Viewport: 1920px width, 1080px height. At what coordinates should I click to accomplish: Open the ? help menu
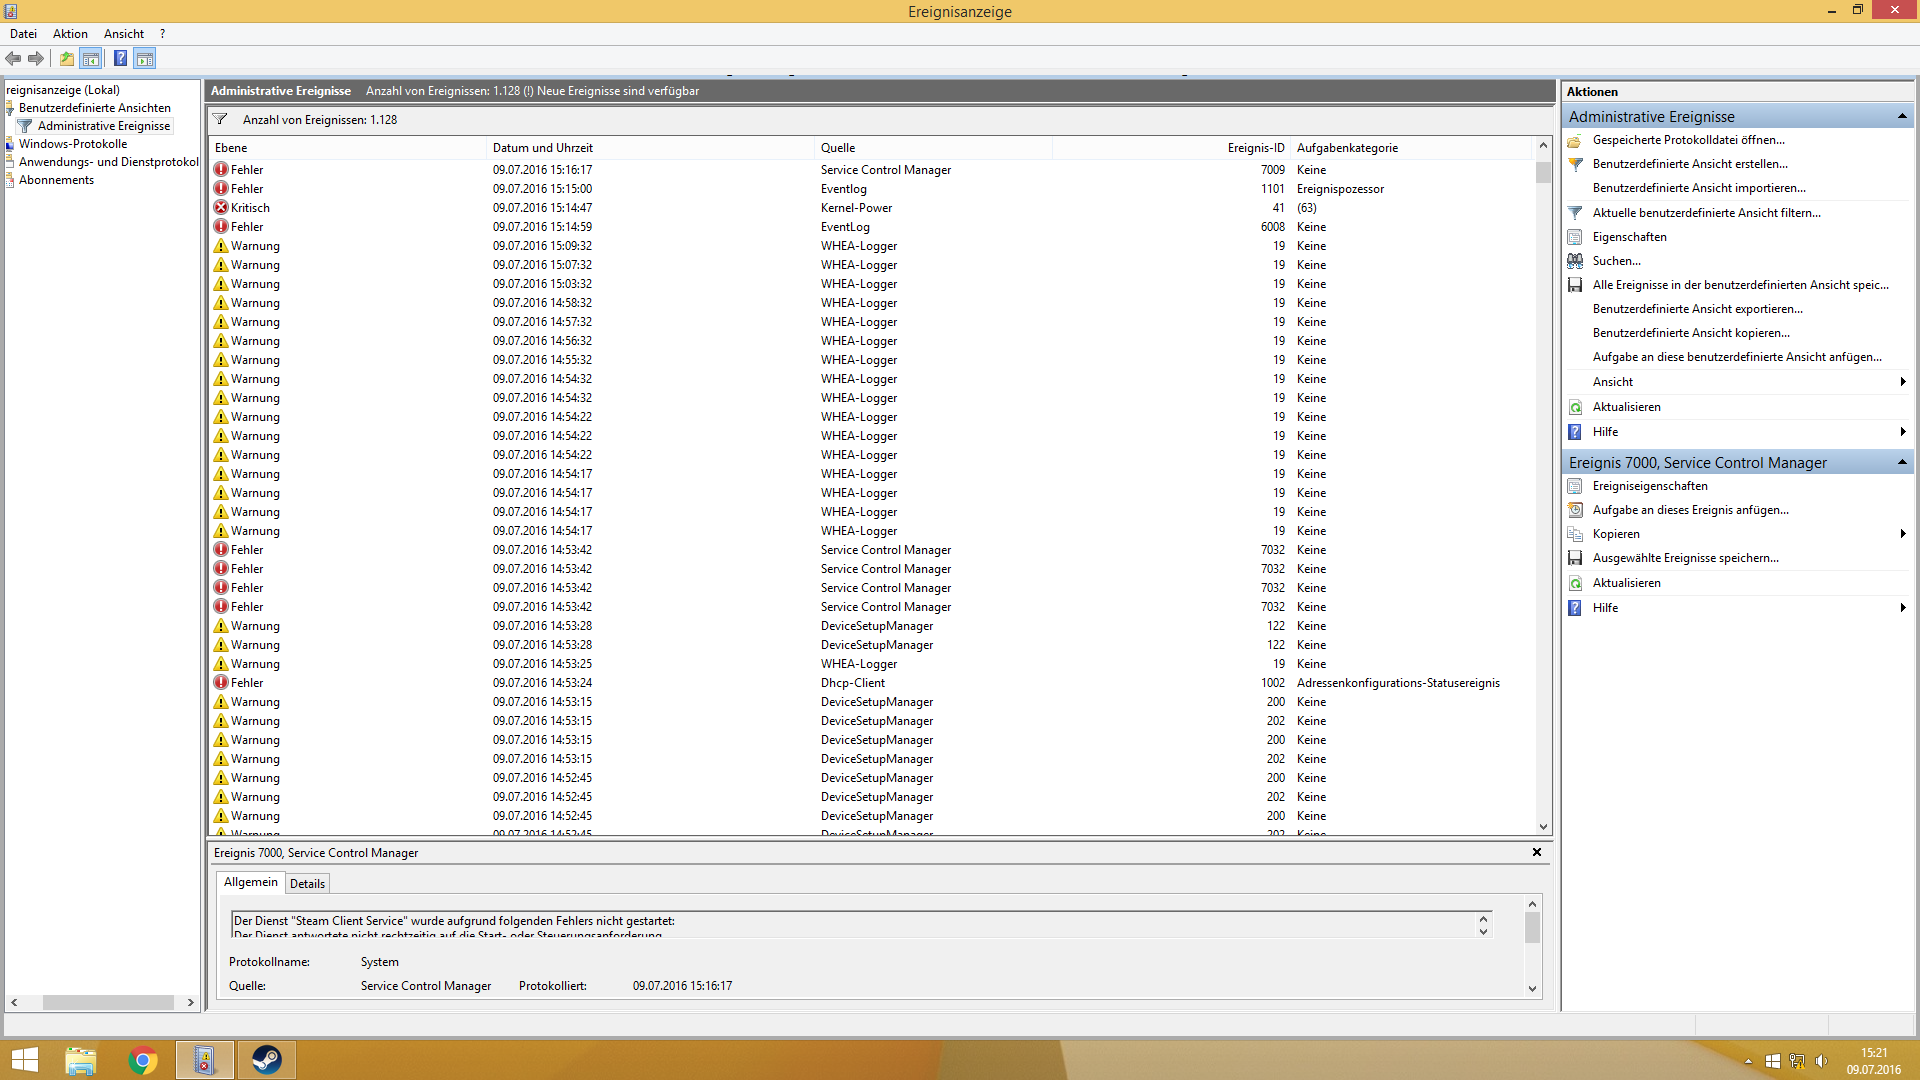point(162,34)
